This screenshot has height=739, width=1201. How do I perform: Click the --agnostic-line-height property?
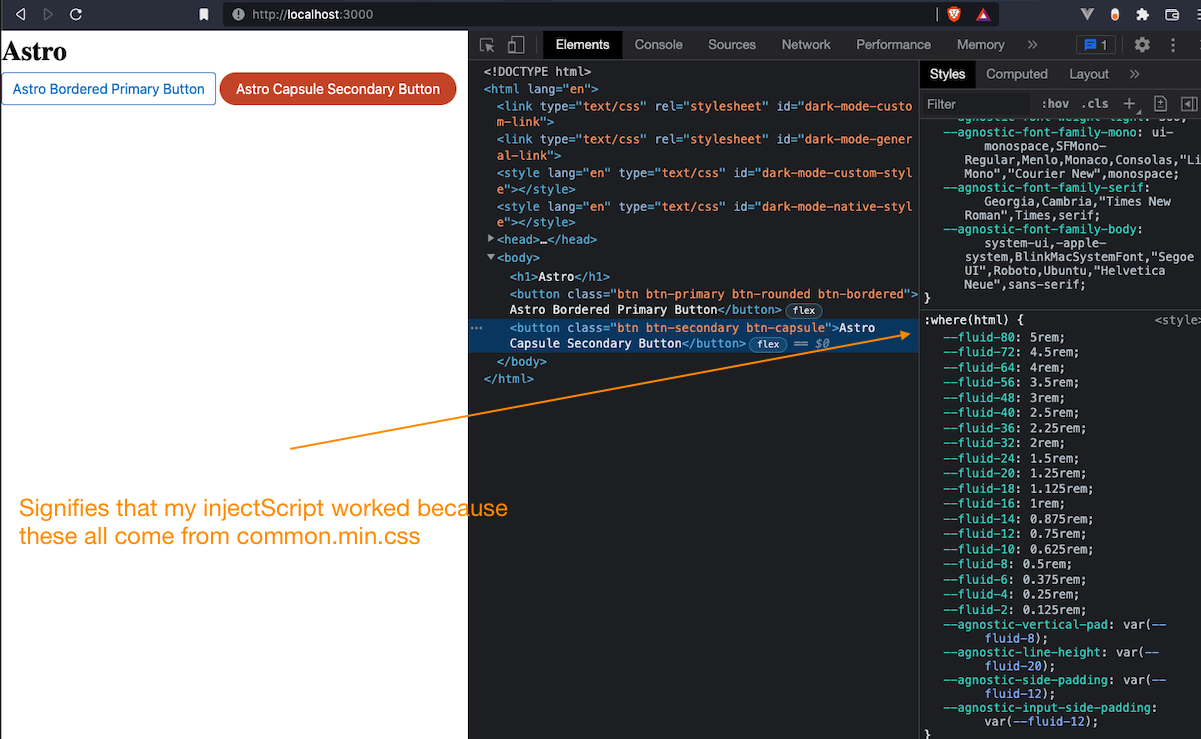click(x=1024, y=652)
